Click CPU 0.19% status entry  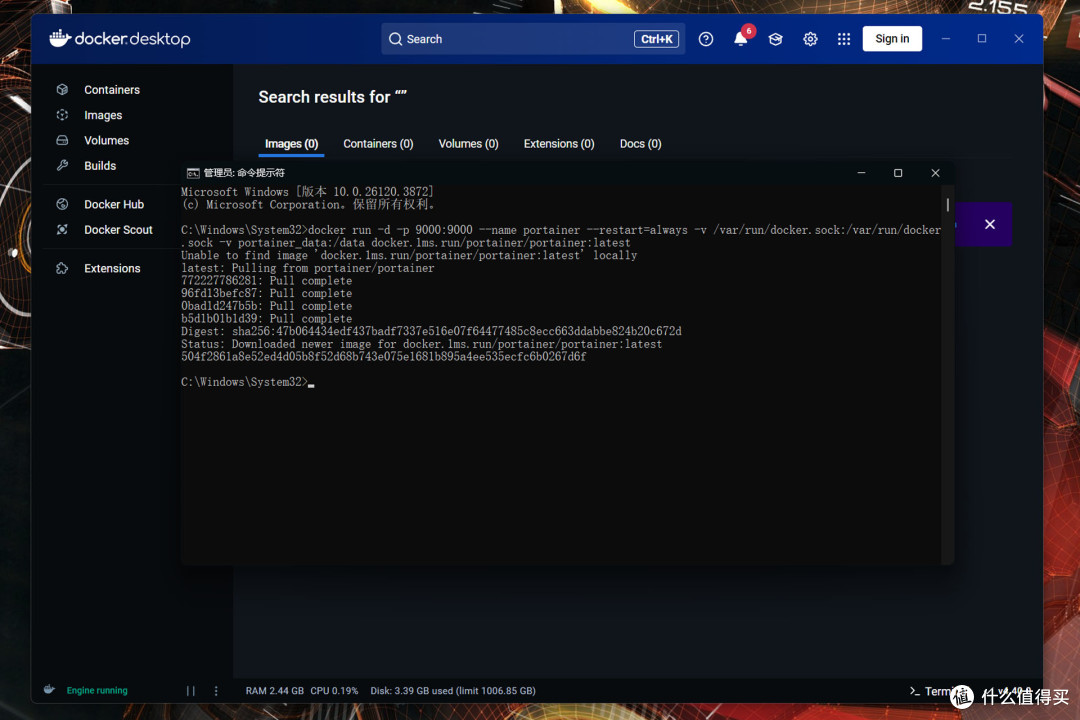[x=334, y=690]
